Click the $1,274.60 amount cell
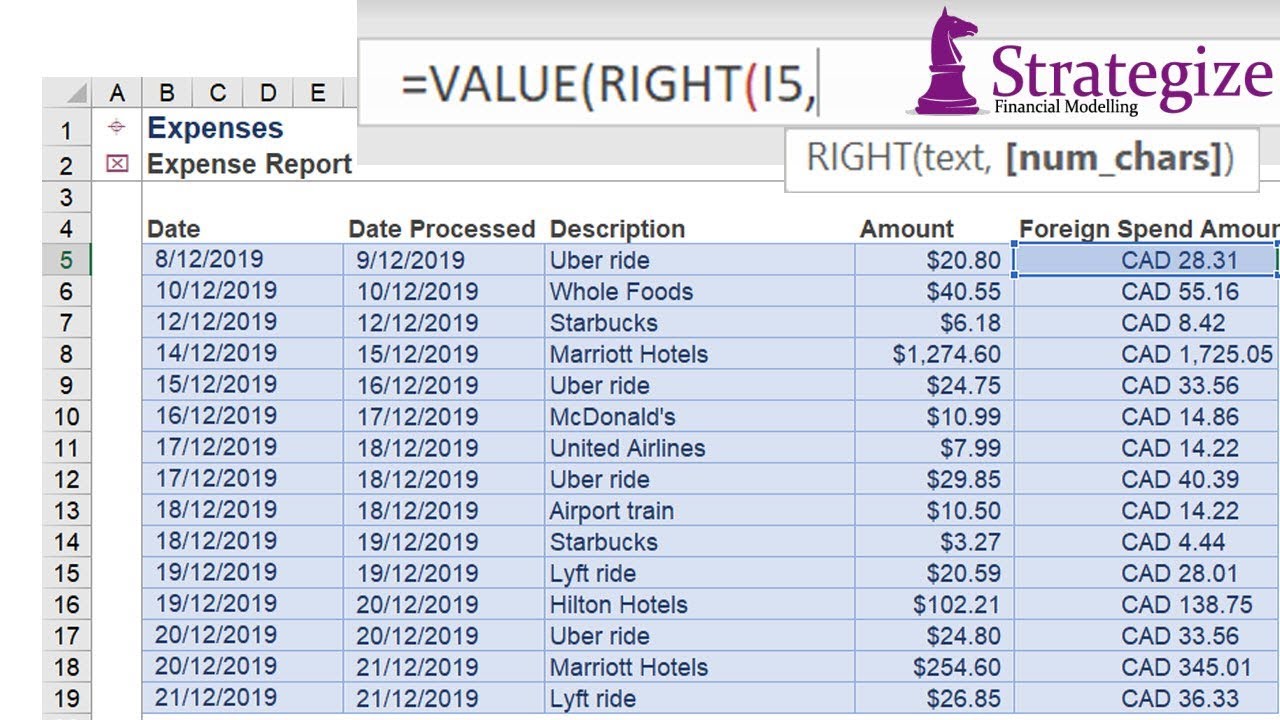The height and width of the screenshot is (720, 1280). click(x=934, y=354)
